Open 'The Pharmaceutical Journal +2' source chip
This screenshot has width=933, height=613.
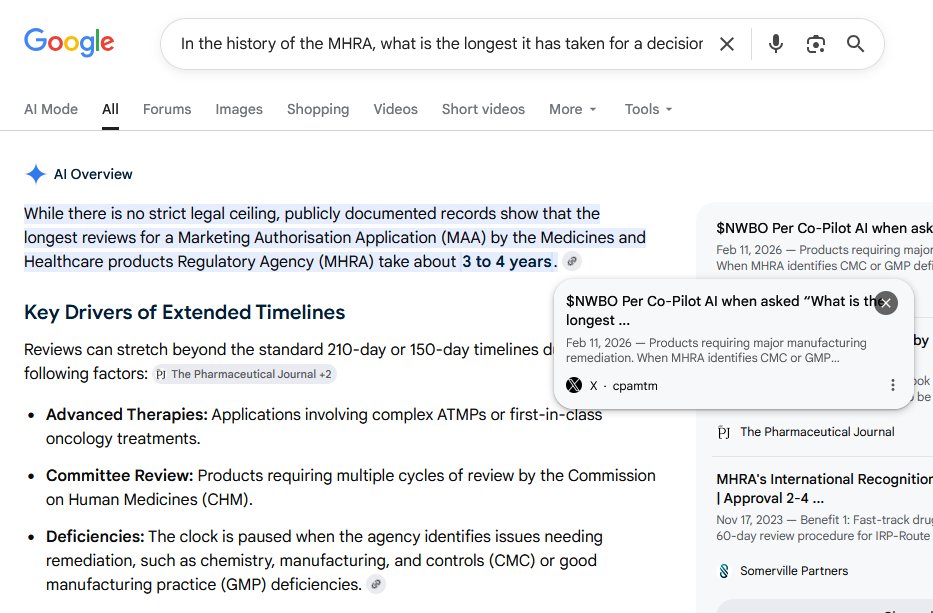coord(245,374)
